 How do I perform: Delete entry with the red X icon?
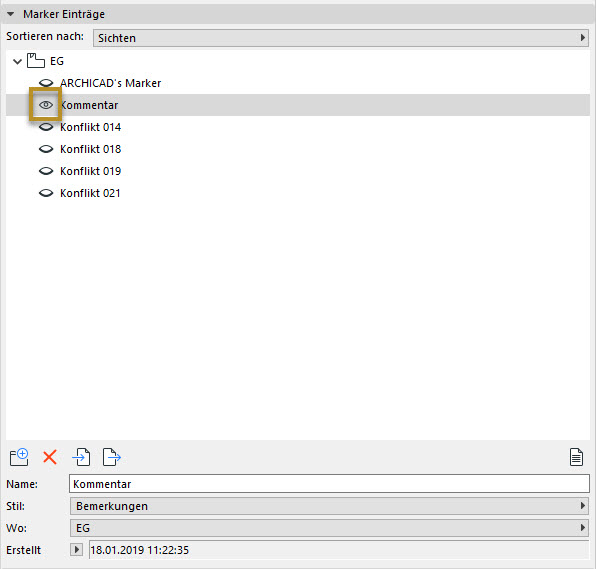pyautogui.click(x=50, y=457)
